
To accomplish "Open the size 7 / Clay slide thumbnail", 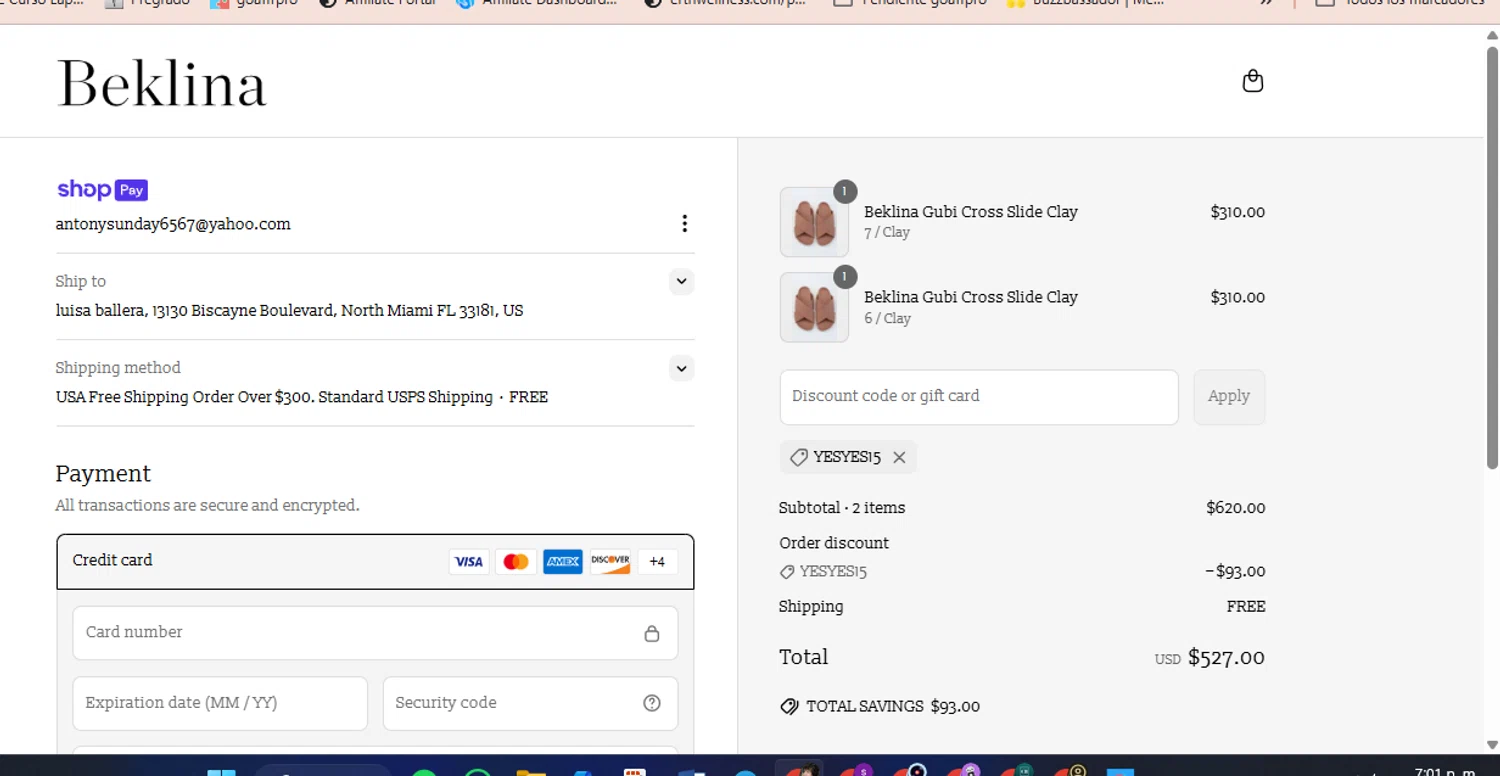I will pos(814,222).
